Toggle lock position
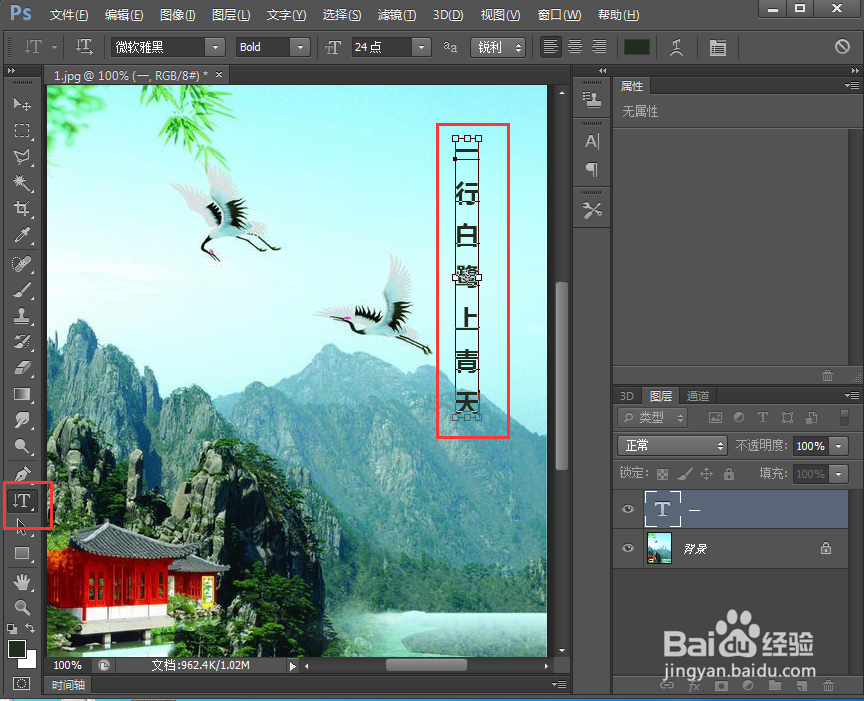 (706, 474)
